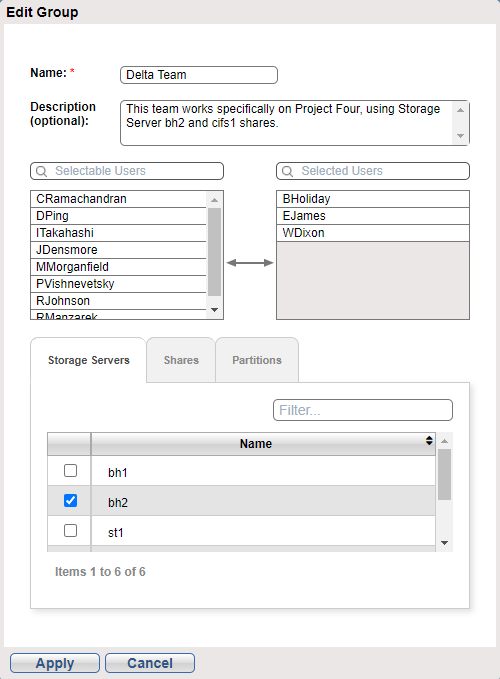Click the selectable users list scroll-down arrow
Viewport: 500px width, 679px height.
214,310
